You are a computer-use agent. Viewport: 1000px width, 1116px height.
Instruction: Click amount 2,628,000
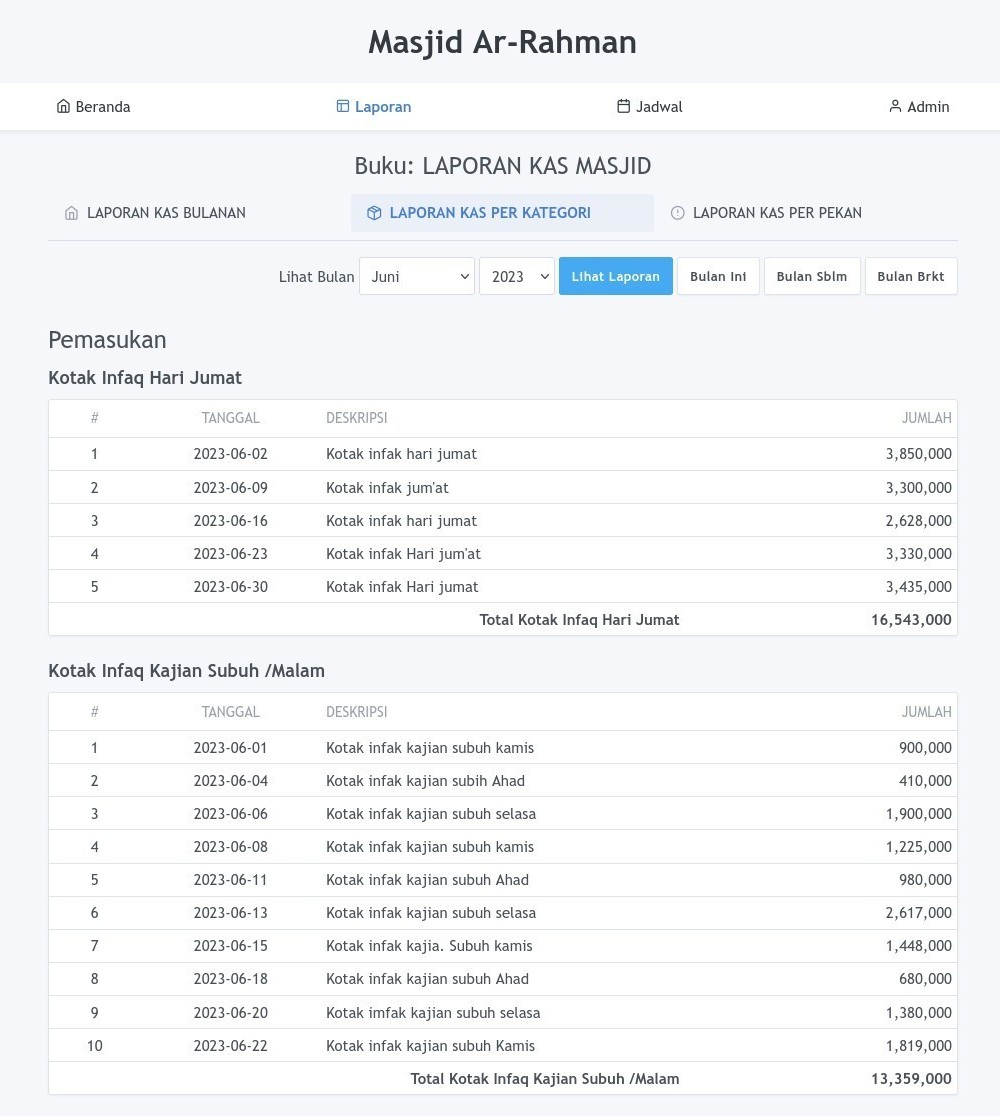click(x=918, y=521)
